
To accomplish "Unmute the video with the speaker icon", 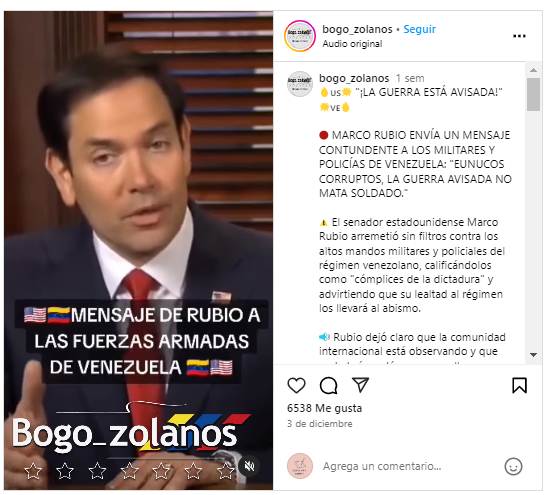I will [x=250, y=466].
